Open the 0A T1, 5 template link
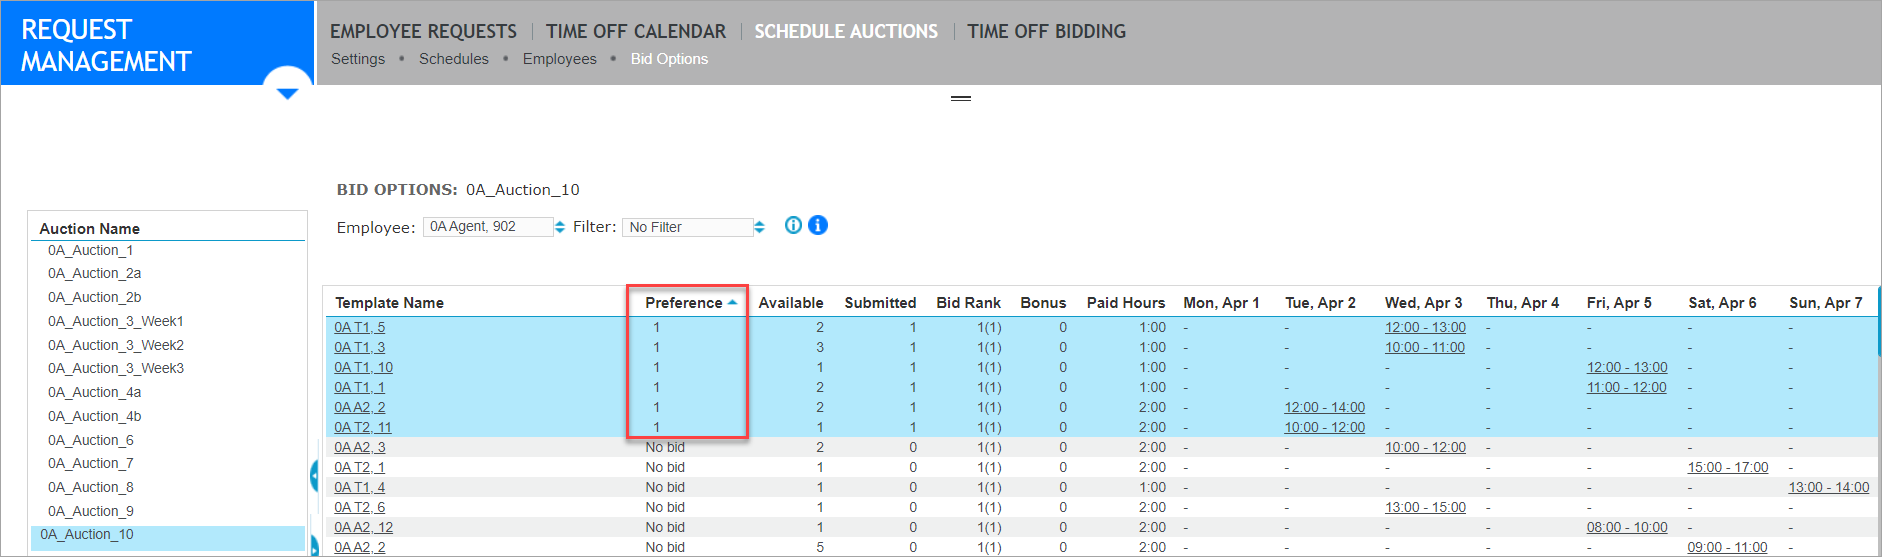This screenshot has width=1882, height=557. [360, 327]
